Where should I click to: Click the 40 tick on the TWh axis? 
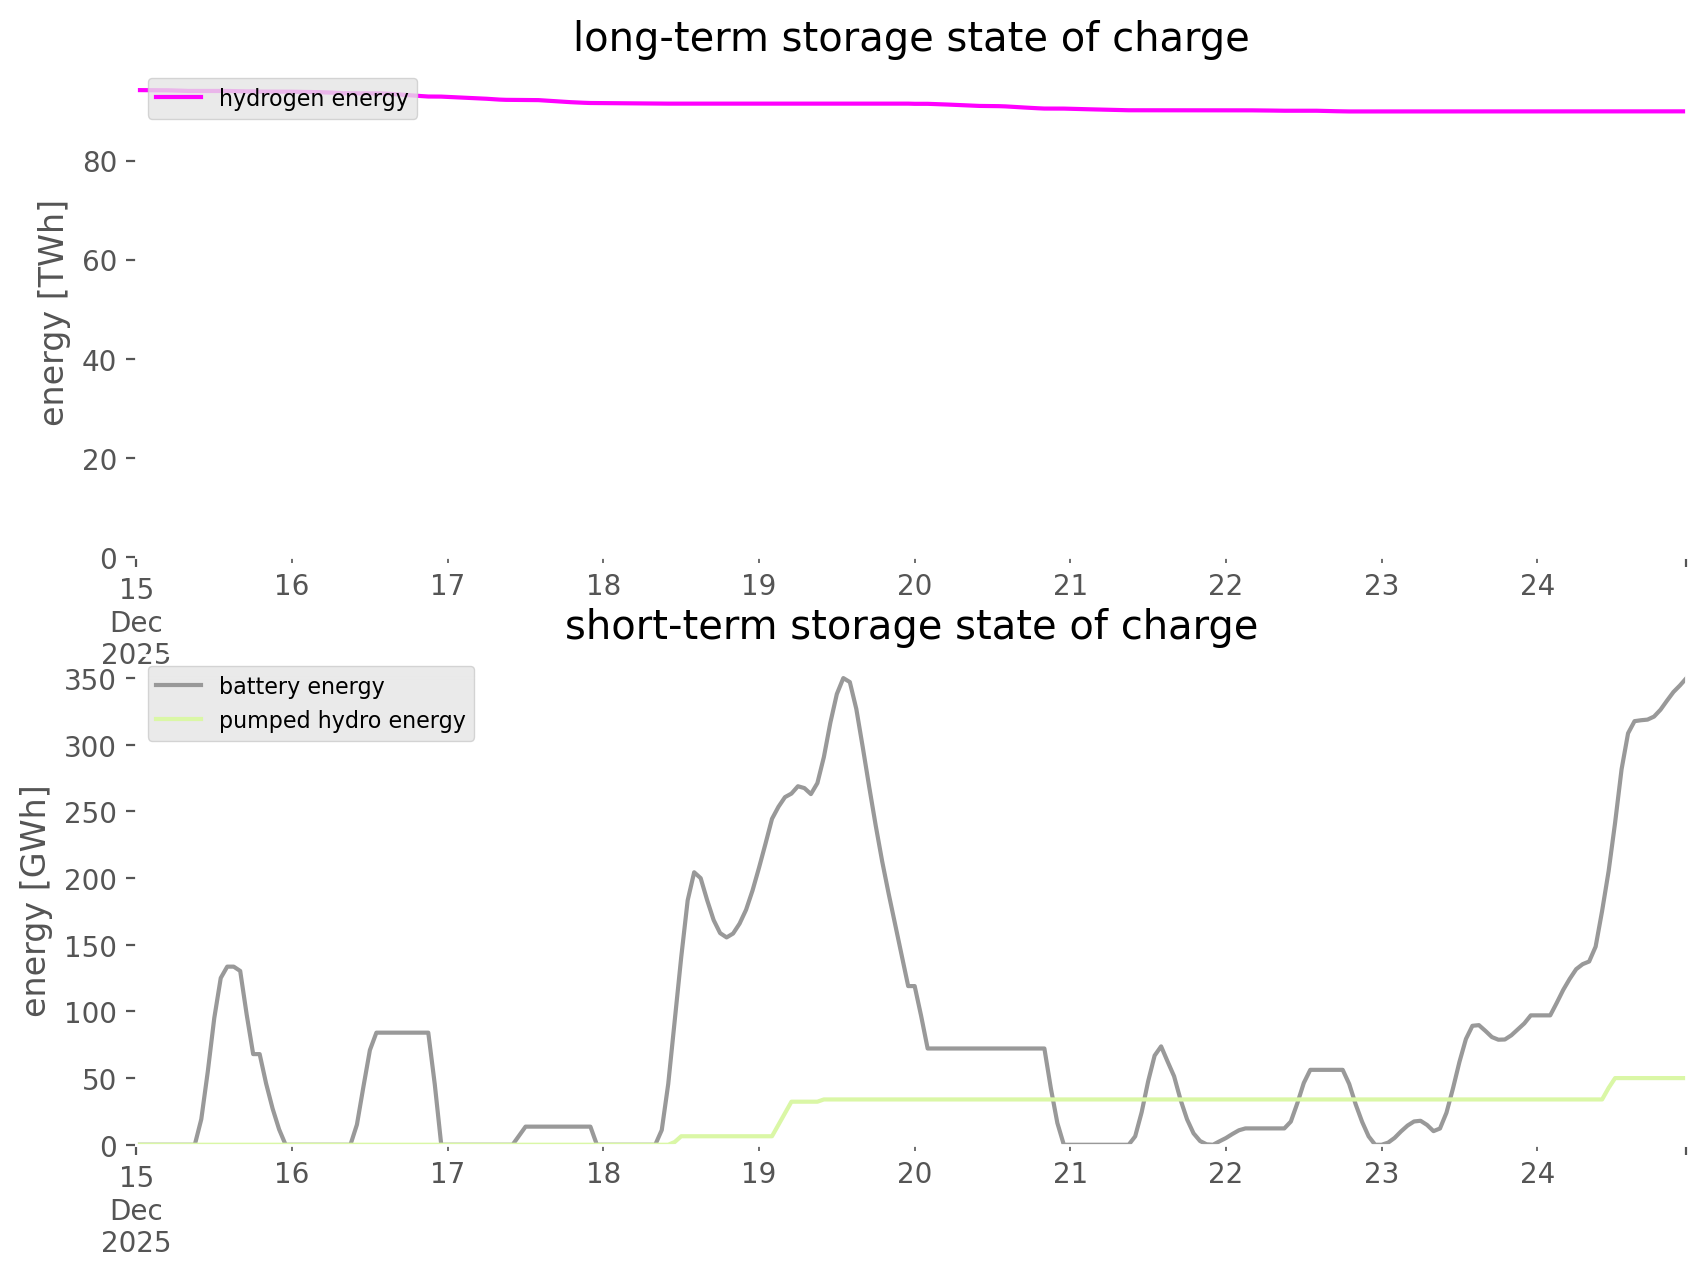[x=100, y=360]
